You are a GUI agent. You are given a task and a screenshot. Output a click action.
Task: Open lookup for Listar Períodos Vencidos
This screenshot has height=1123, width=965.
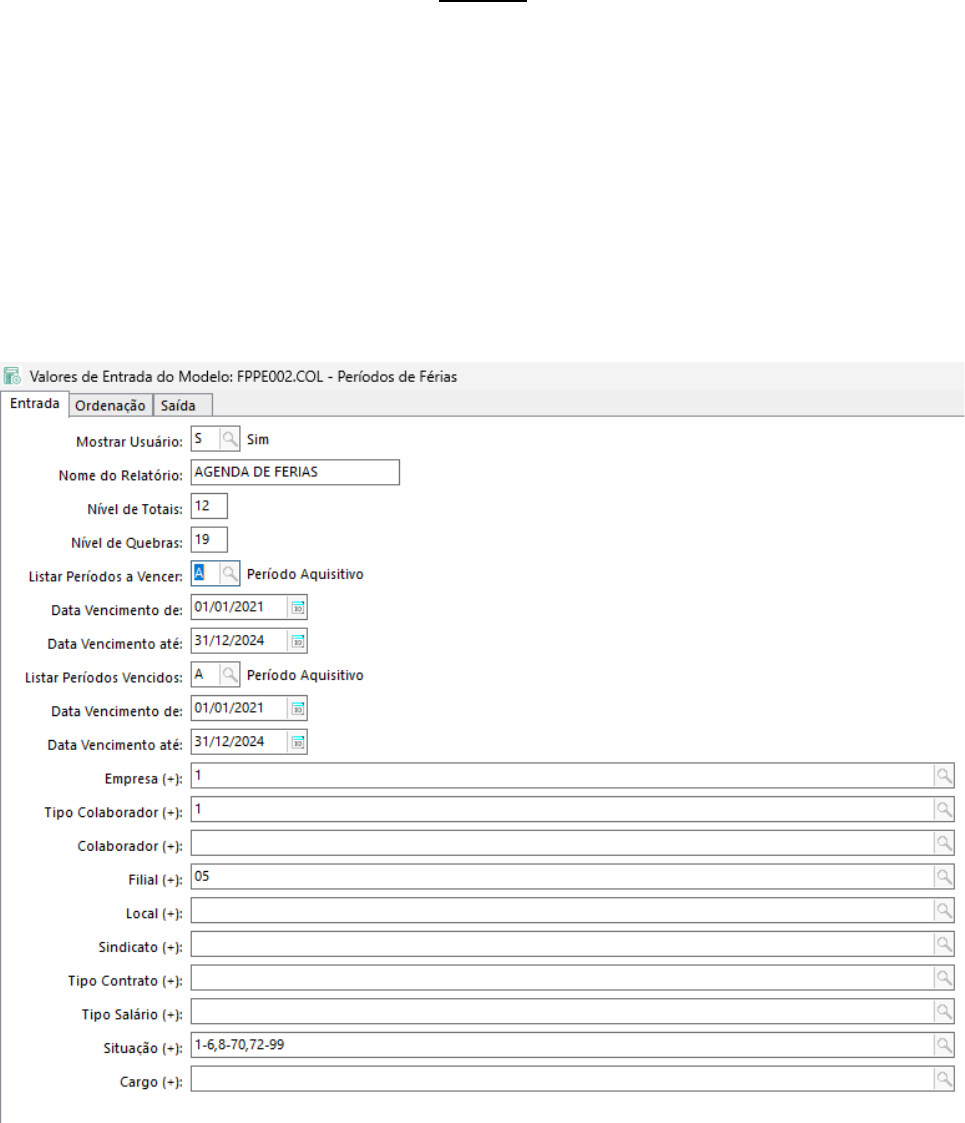point(230,676)
